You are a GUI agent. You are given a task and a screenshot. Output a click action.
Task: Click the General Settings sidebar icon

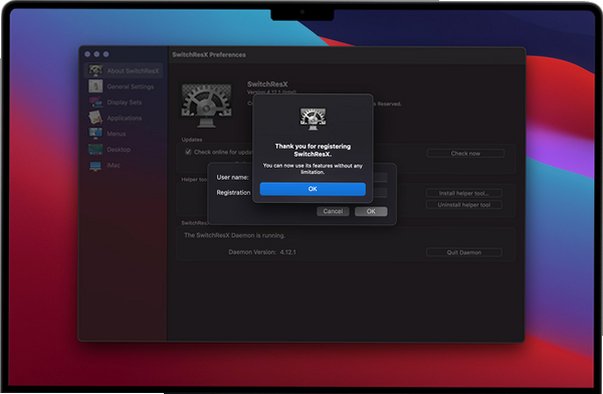95,86
